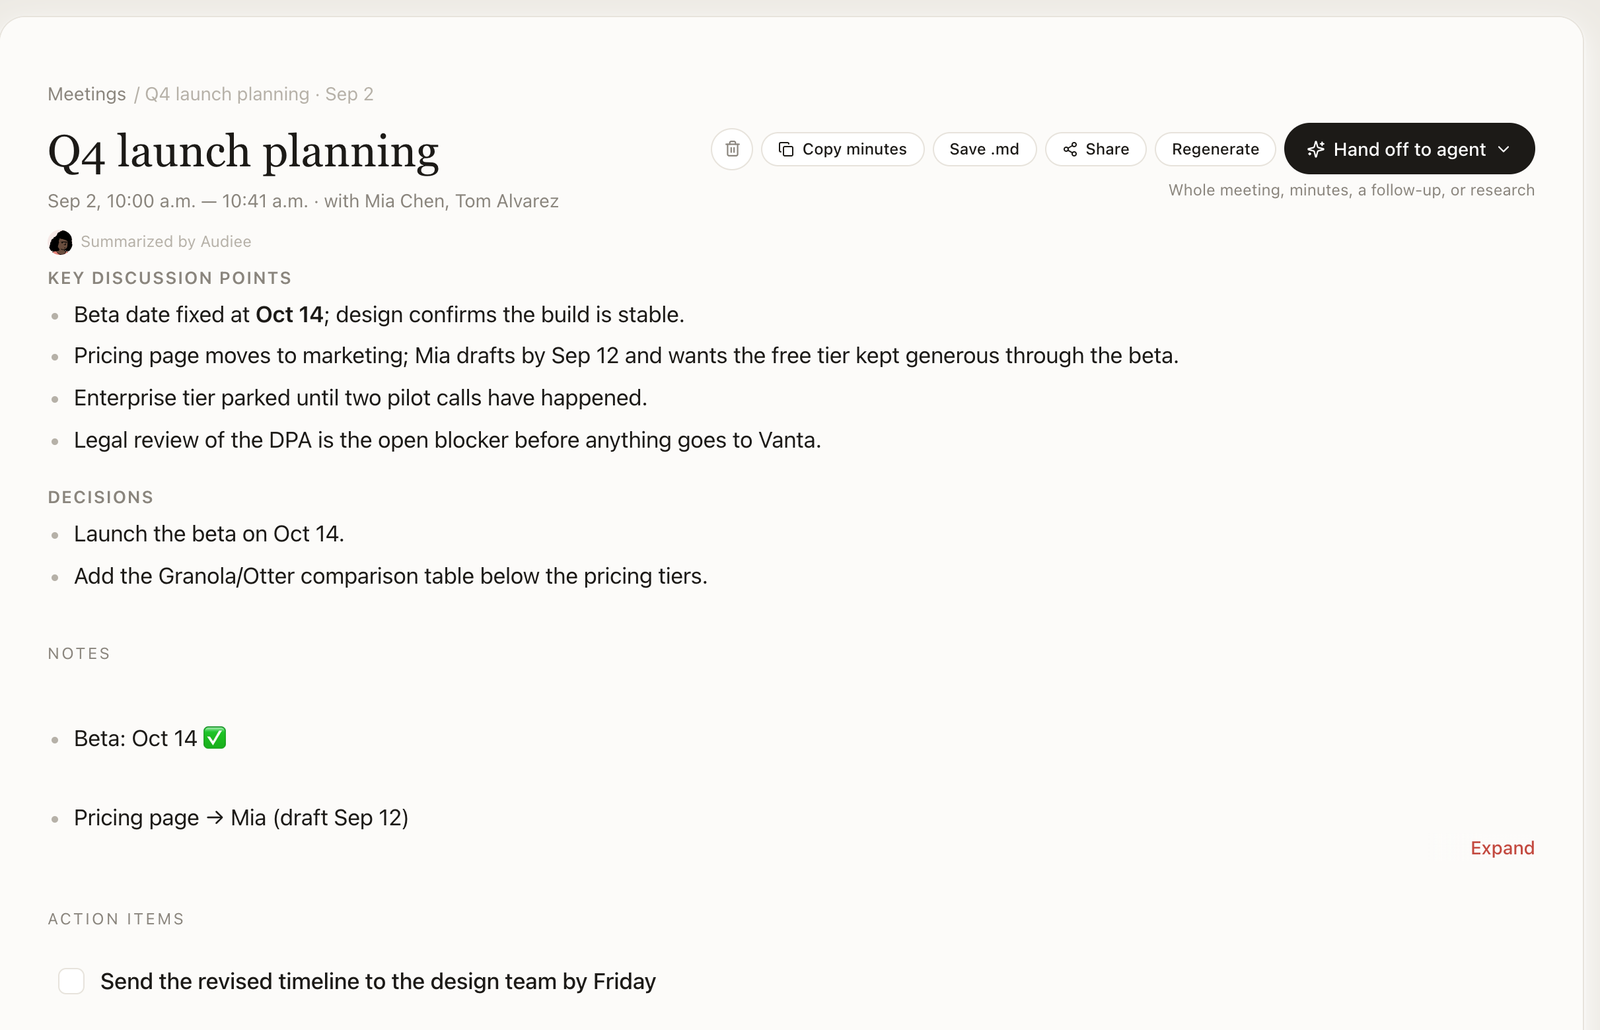Click the Share button
This screenshot has height=1030, width=1600.
[1095, 149]
